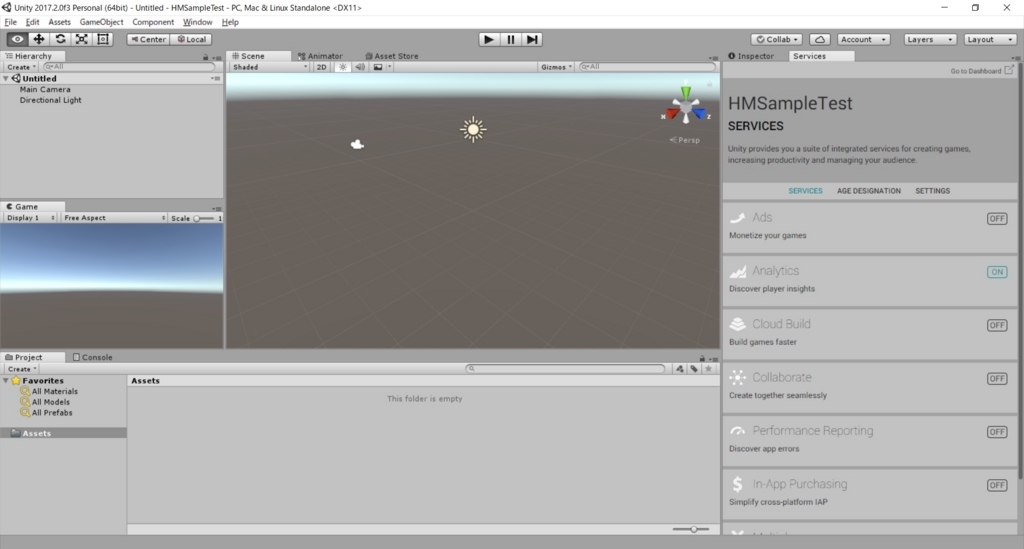Adjust the asset icon size slider
Viewport: 1024px width, 549px height.
pyautogui.click(x=691, y=529)
